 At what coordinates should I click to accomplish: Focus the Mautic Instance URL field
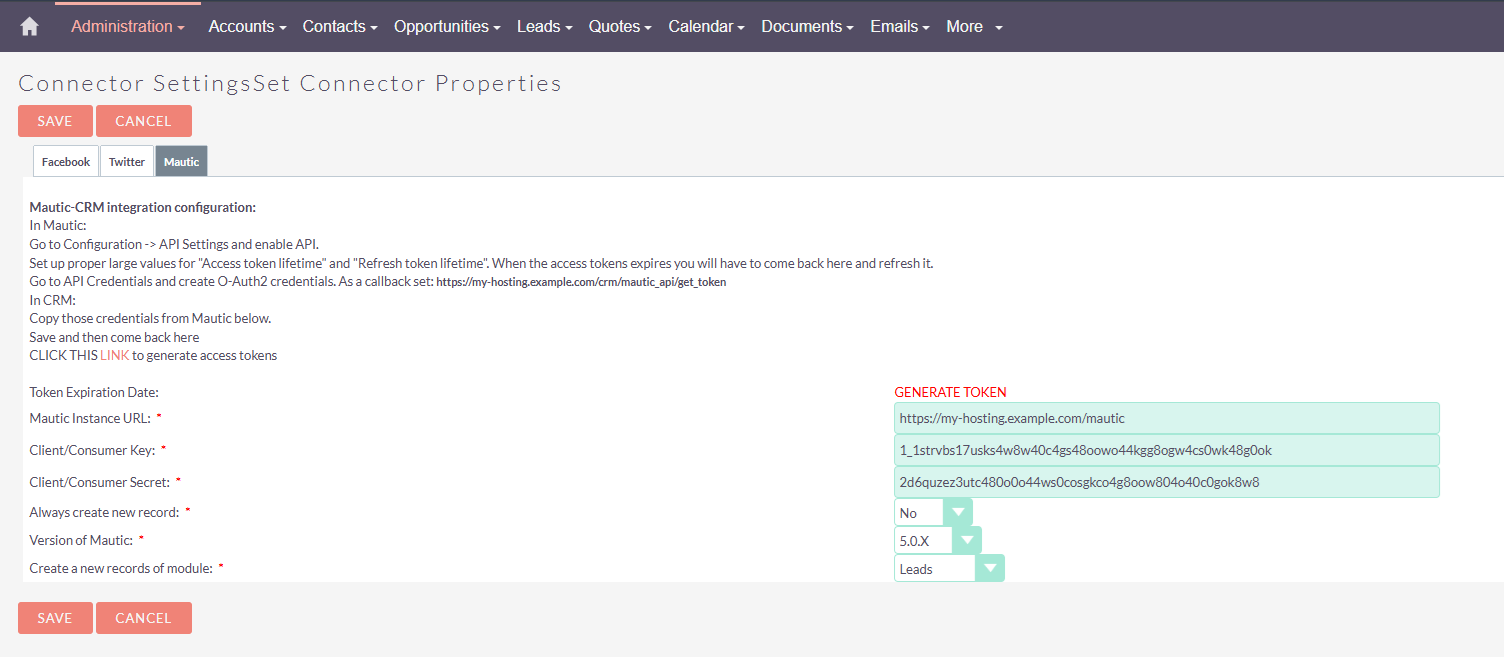pyautogui.click(x=1166, y=418)
